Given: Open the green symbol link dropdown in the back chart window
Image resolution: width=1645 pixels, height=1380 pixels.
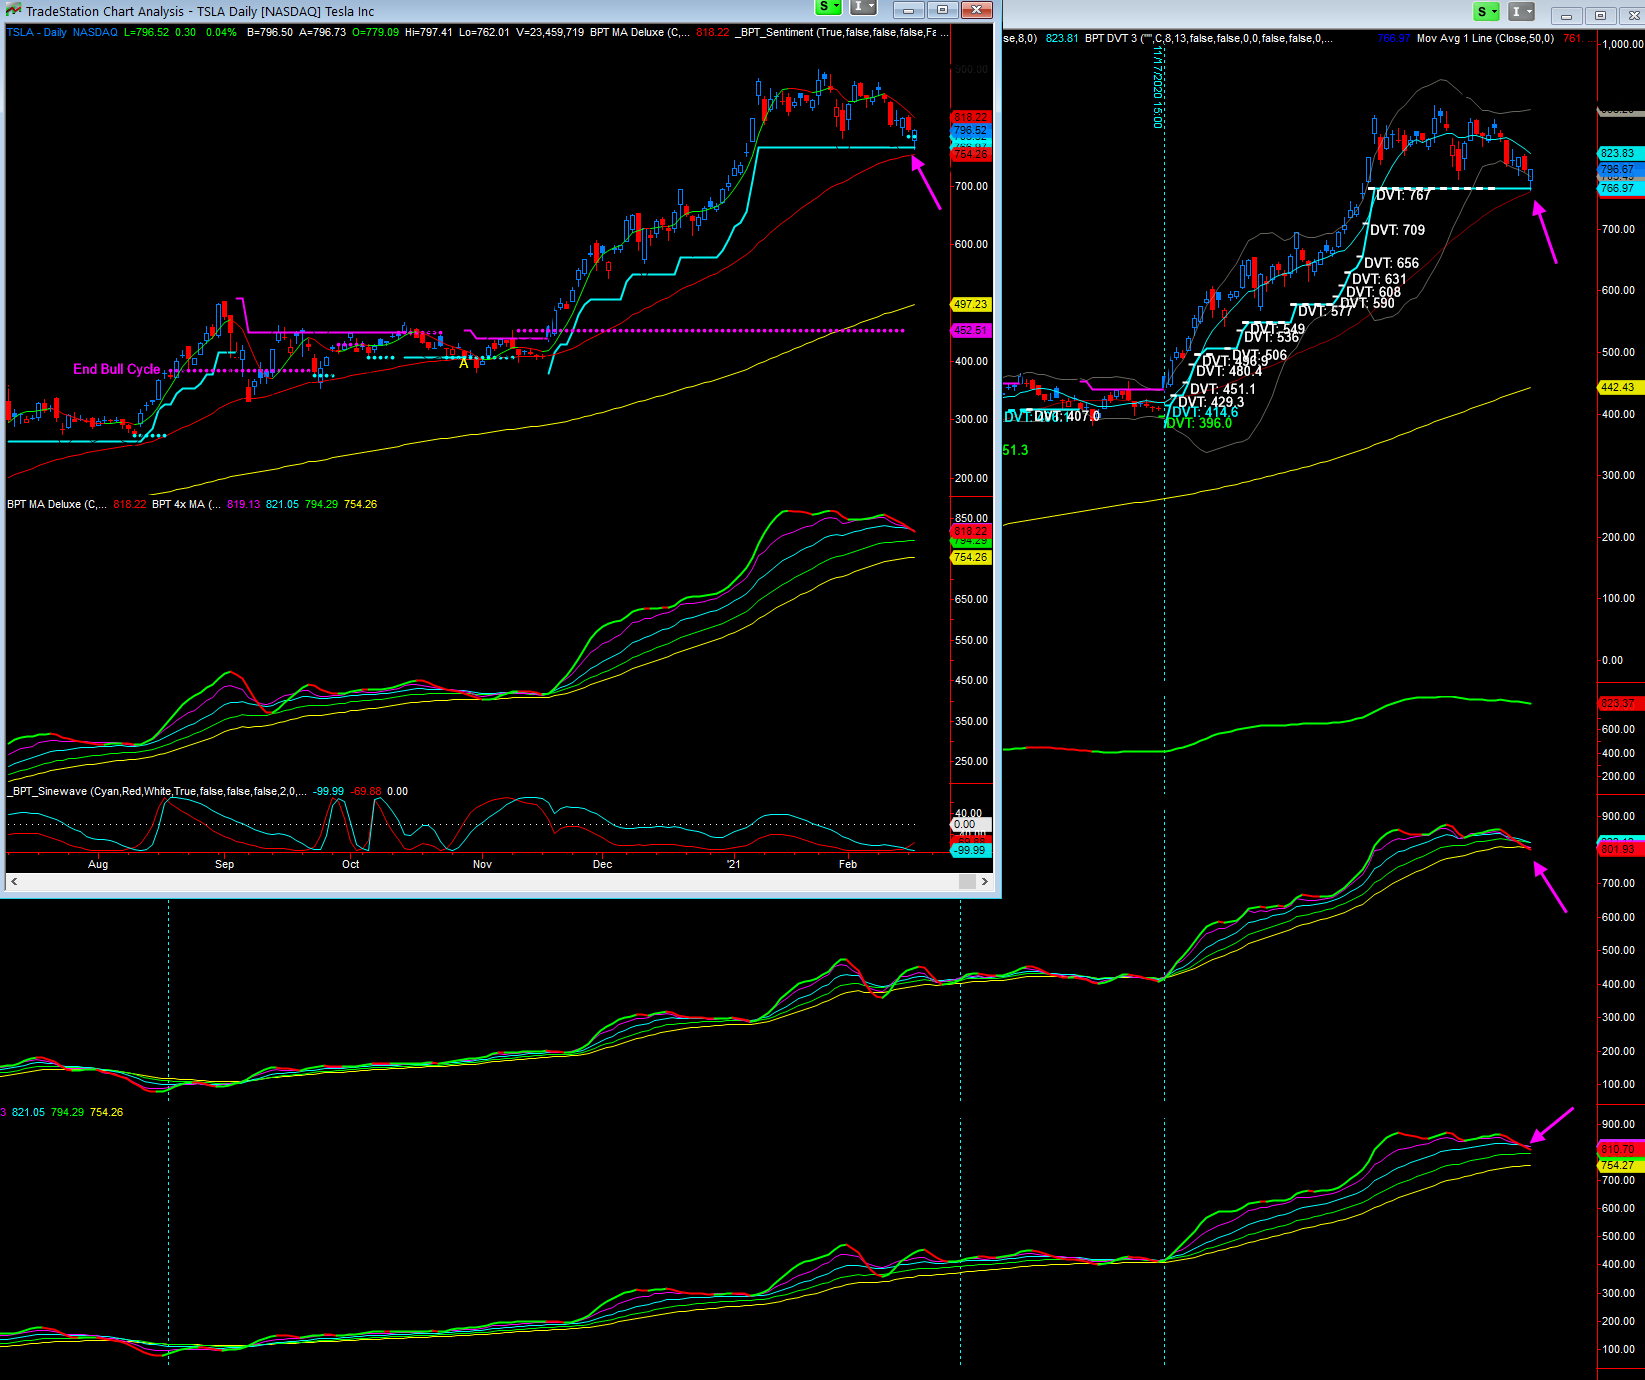Looking at the screenshot, I should point(1487,12).
